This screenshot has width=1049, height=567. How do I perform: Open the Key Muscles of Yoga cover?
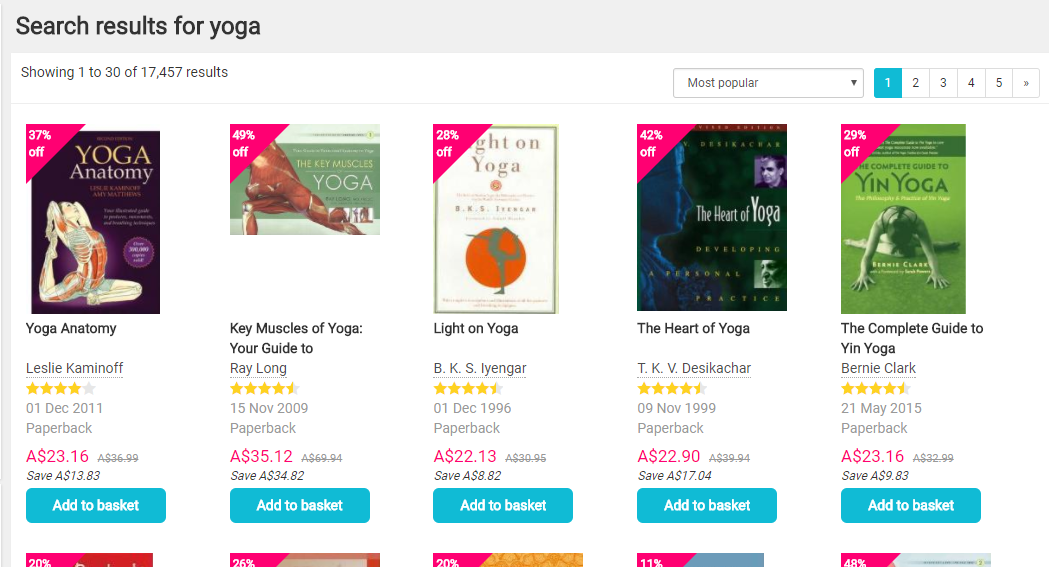pyautogui.click(x=305, y=180)
